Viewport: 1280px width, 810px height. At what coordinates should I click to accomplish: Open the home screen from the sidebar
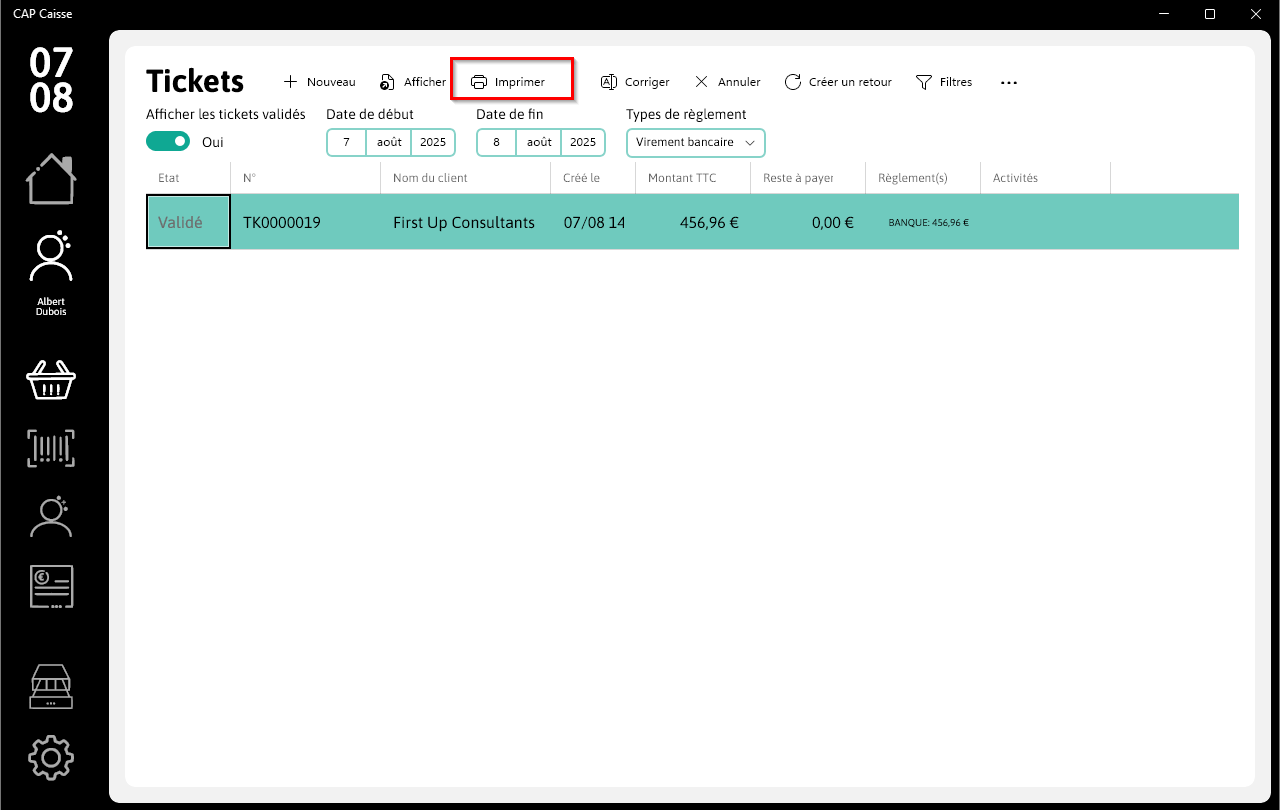51,179
